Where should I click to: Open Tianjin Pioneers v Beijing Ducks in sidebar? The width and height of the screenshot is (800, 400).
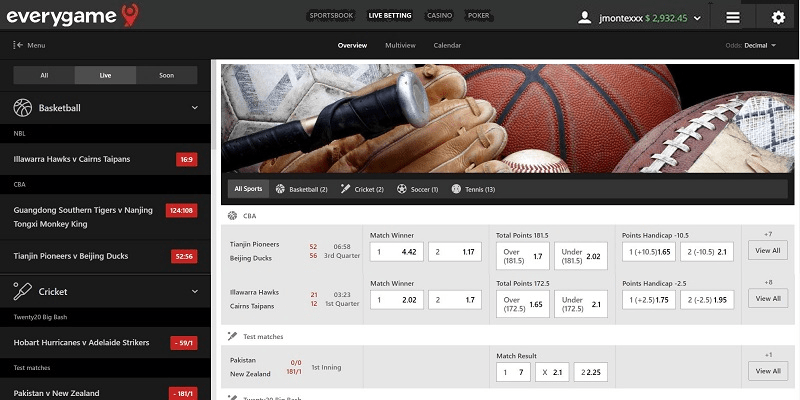point(105,256)
